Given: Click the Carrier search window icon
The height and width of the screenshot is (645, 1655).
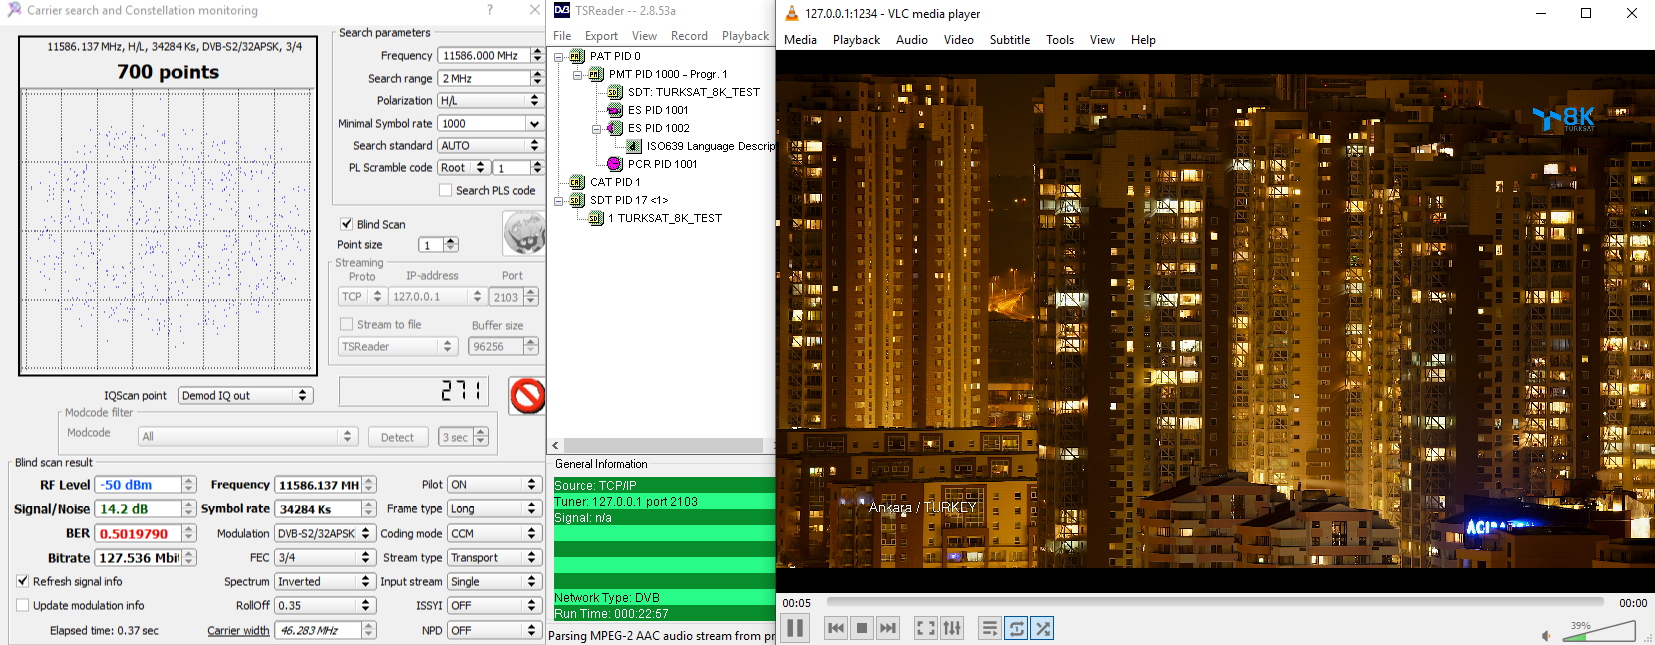Looking at the screenshot, I should click(x=14, y=10).
